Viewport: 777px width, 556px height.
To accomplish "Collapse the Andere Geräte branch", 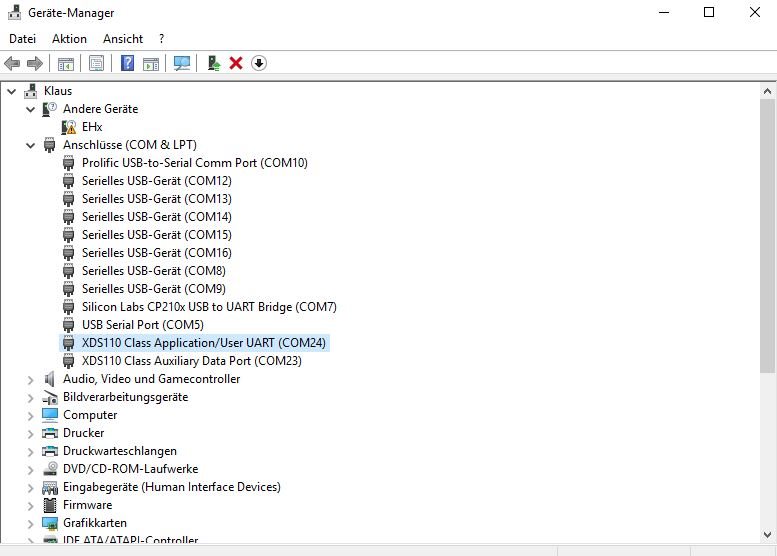I will (31, 109).
